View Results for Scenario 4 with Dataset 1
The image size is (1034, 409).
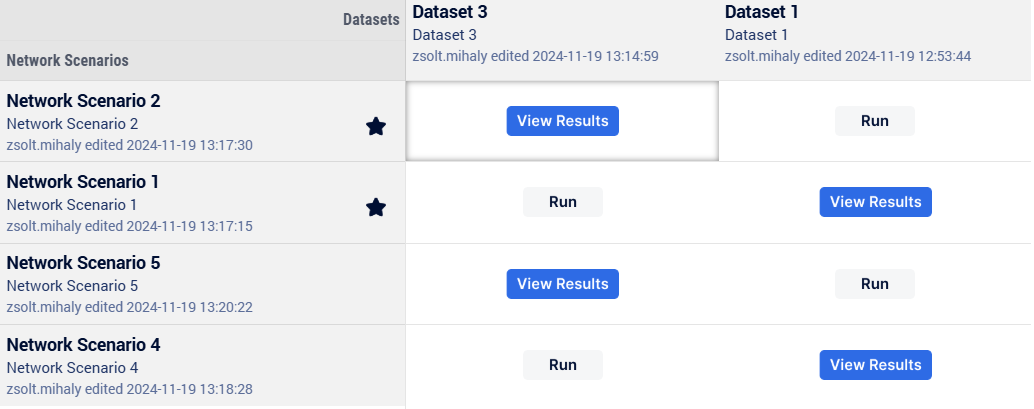point(875,365)
